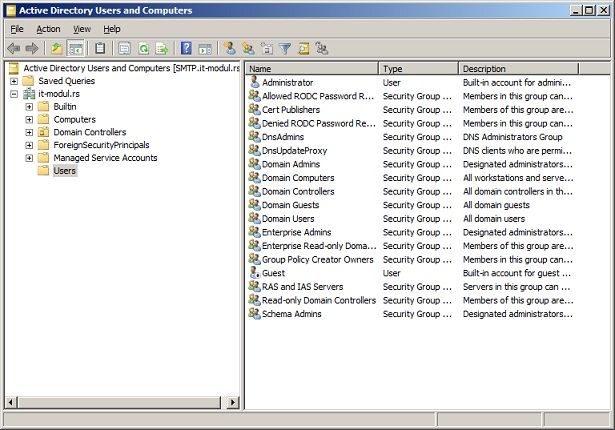Viewport: 615px width, 430px height.
Task: Click the Administrator user icon in the list
Action: (x=255, y=82)
